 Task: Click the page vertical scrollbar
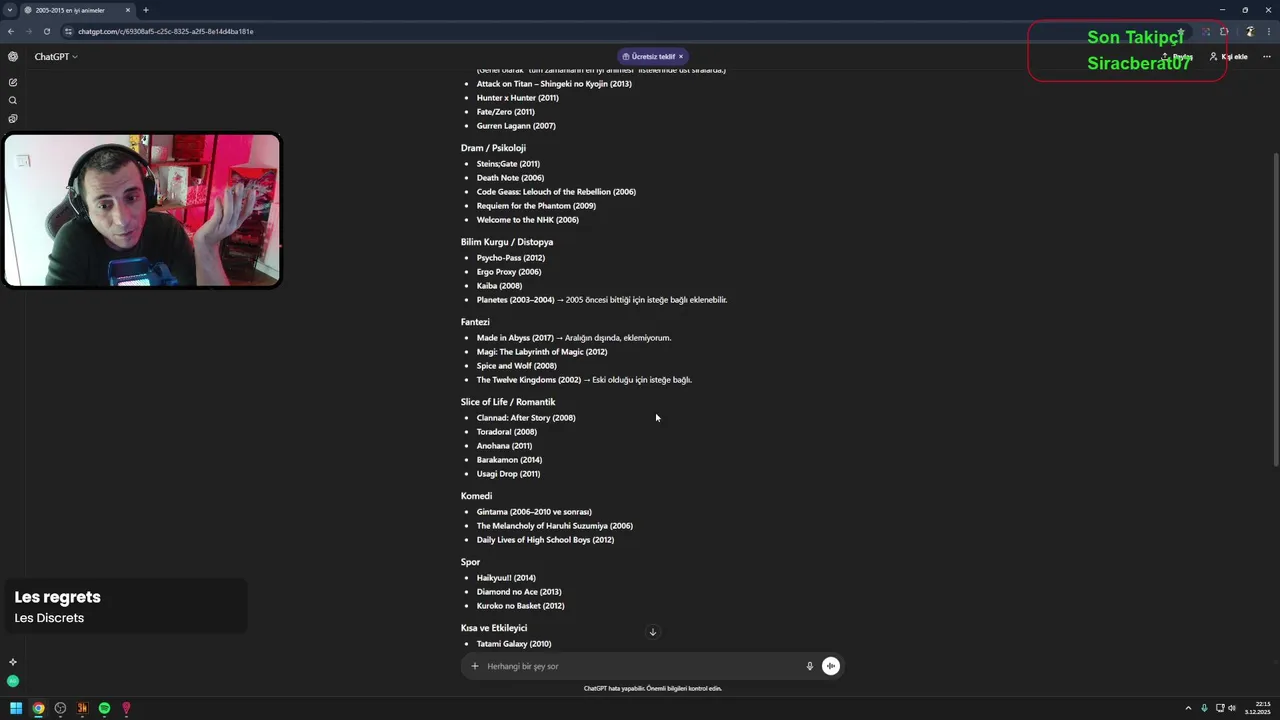1275,310
